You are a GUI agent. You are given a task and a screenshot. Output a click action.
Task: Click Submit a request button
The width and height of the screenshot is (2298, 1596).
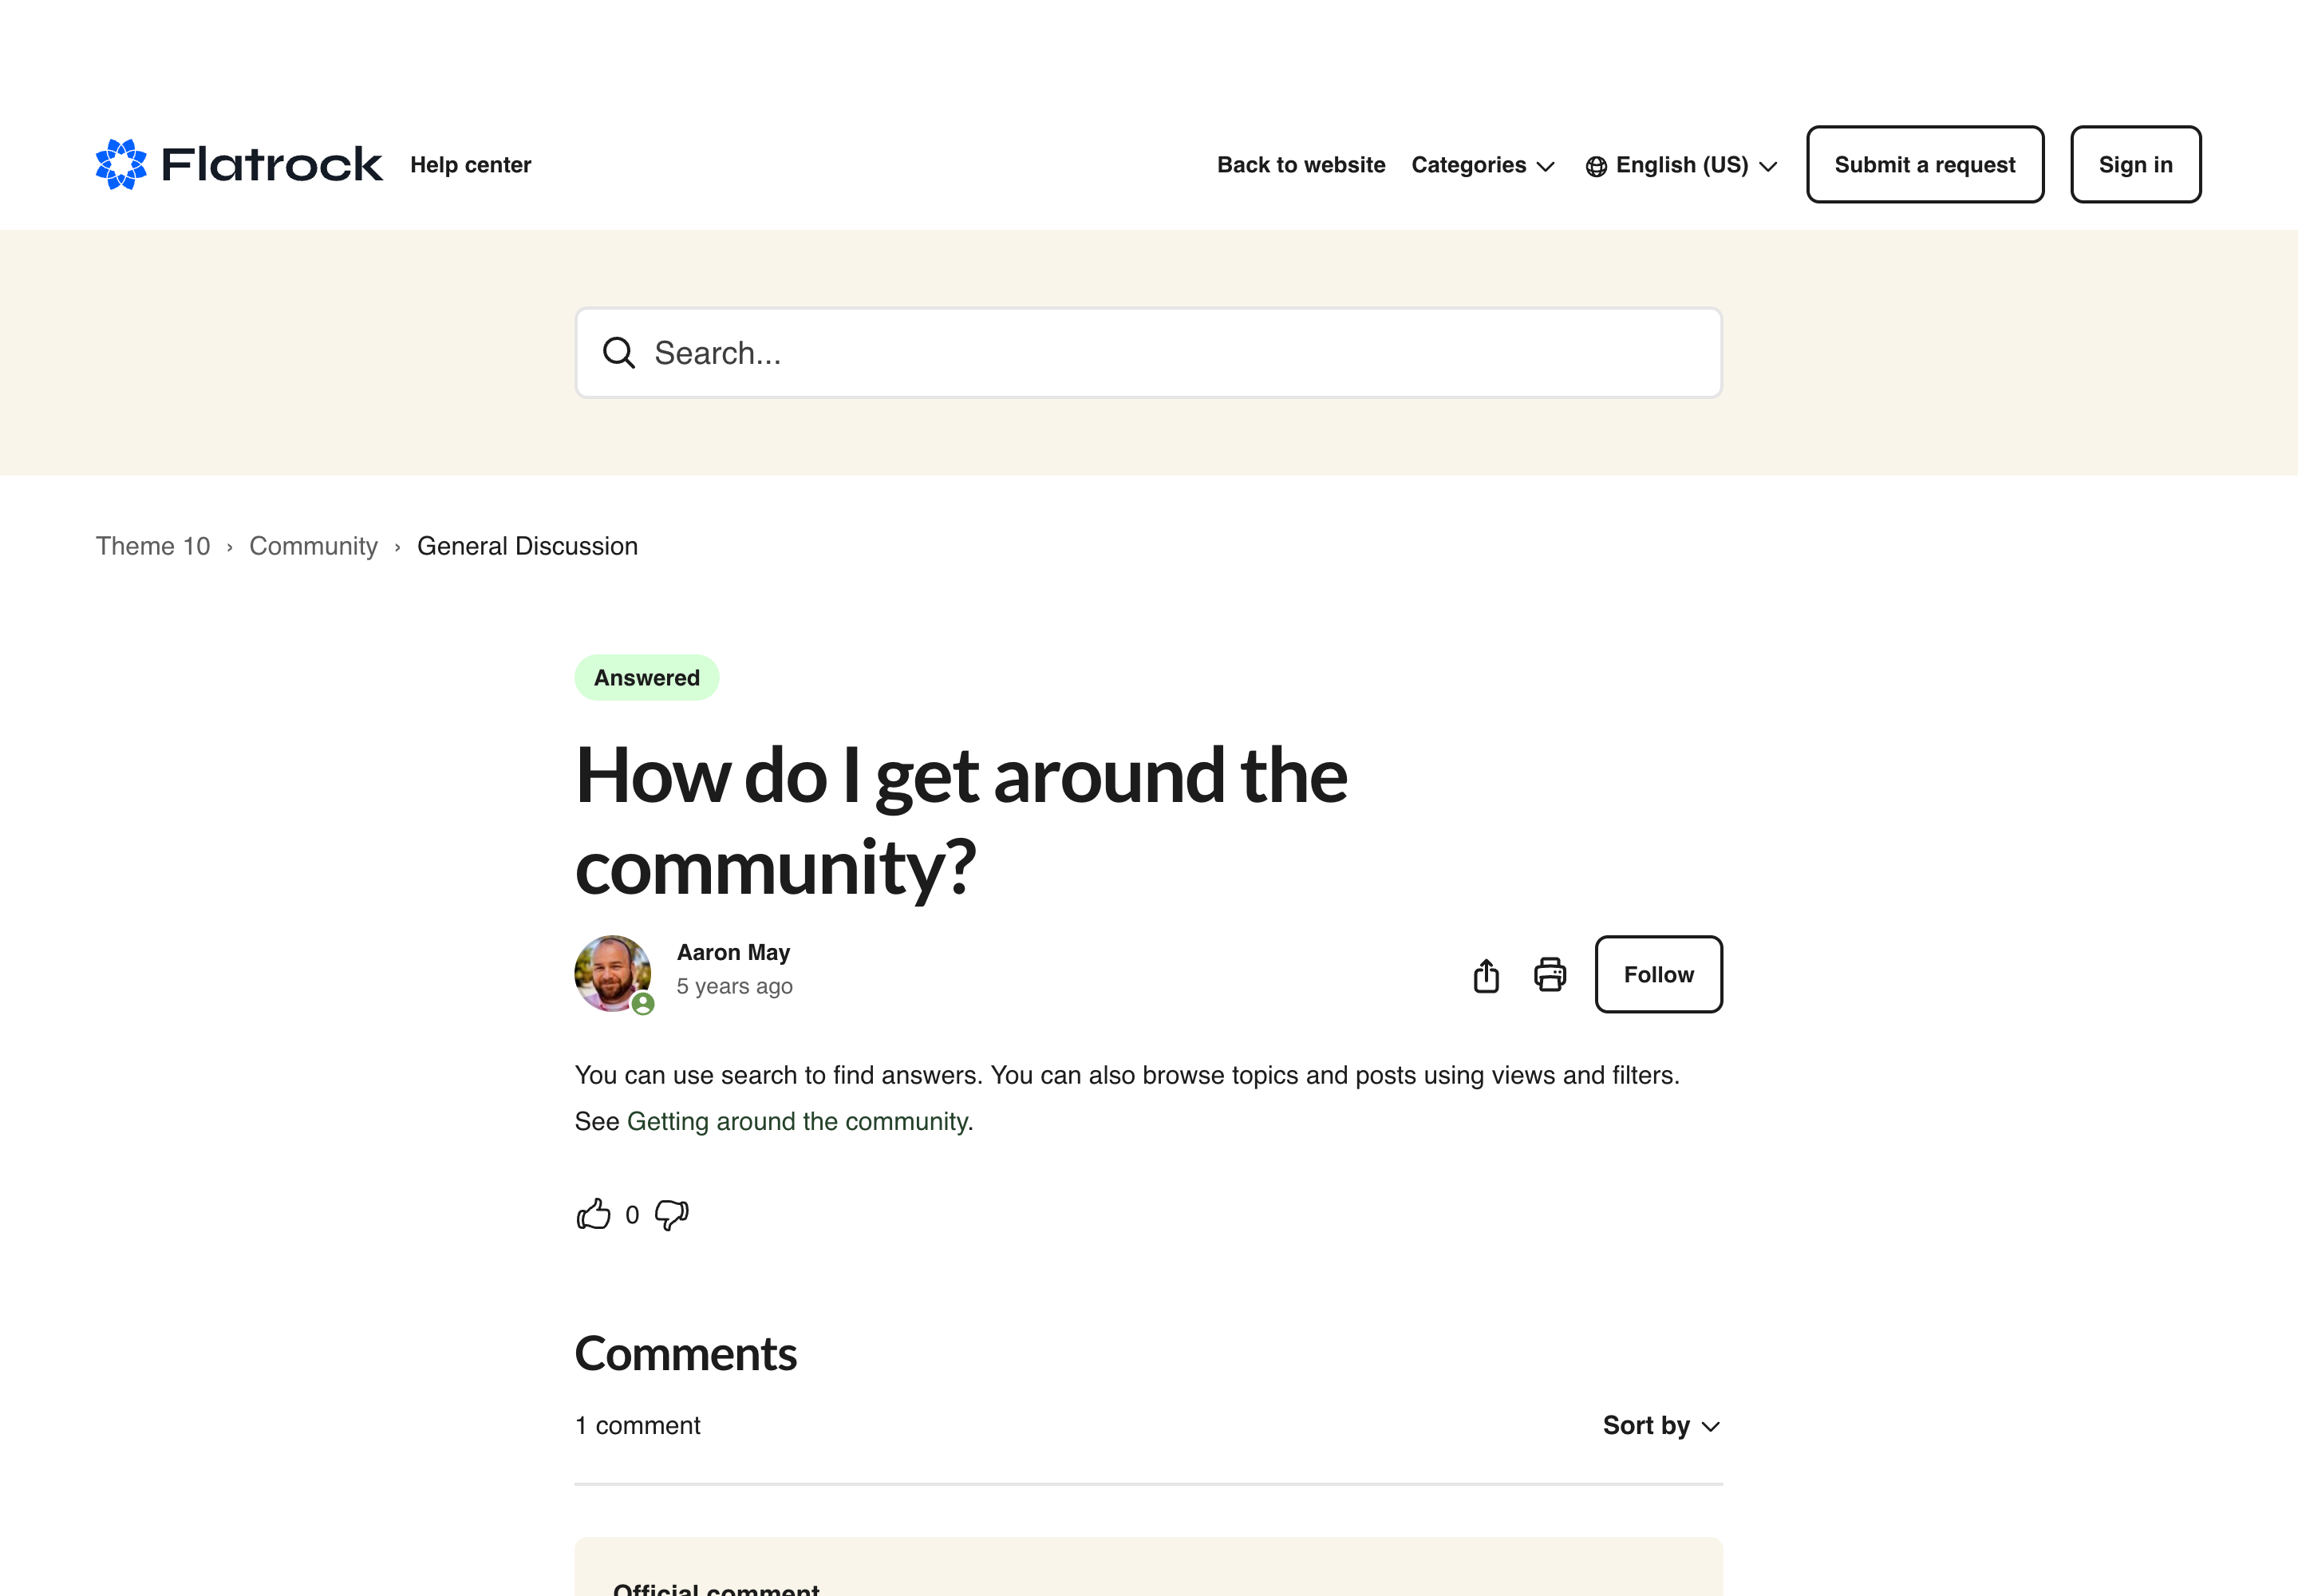tap(1924, 165)
